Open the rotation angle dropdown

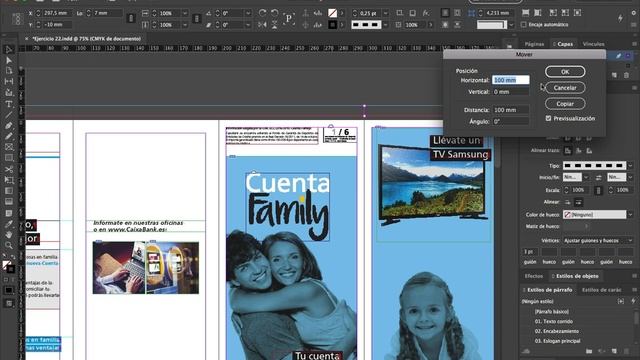pos(248,13)
